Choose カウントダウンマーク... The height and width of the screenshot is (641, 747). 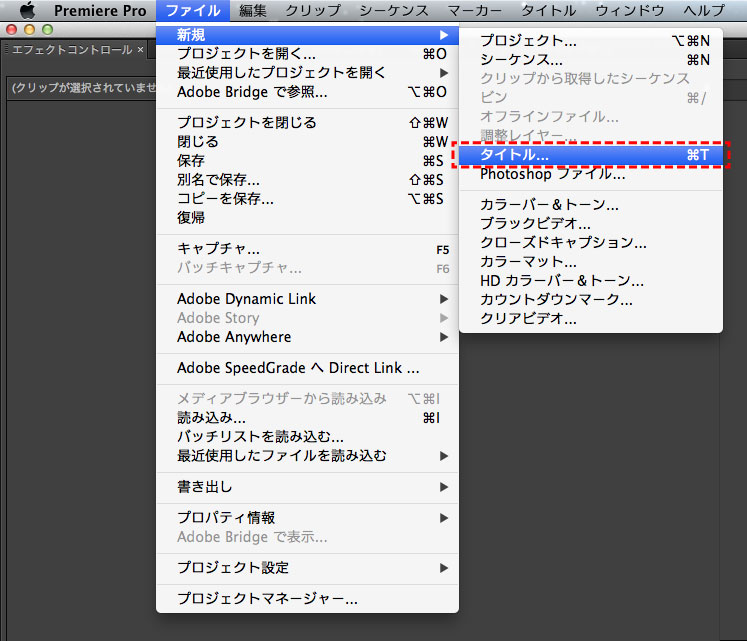tap(591, 300)
